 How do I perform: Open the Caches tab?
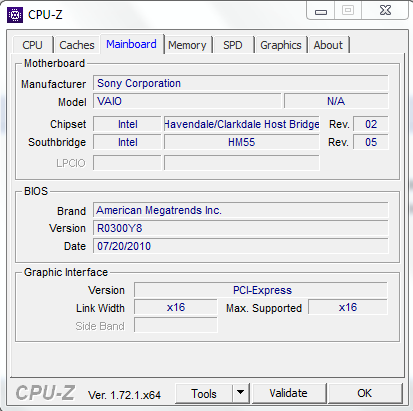[77, 45]
